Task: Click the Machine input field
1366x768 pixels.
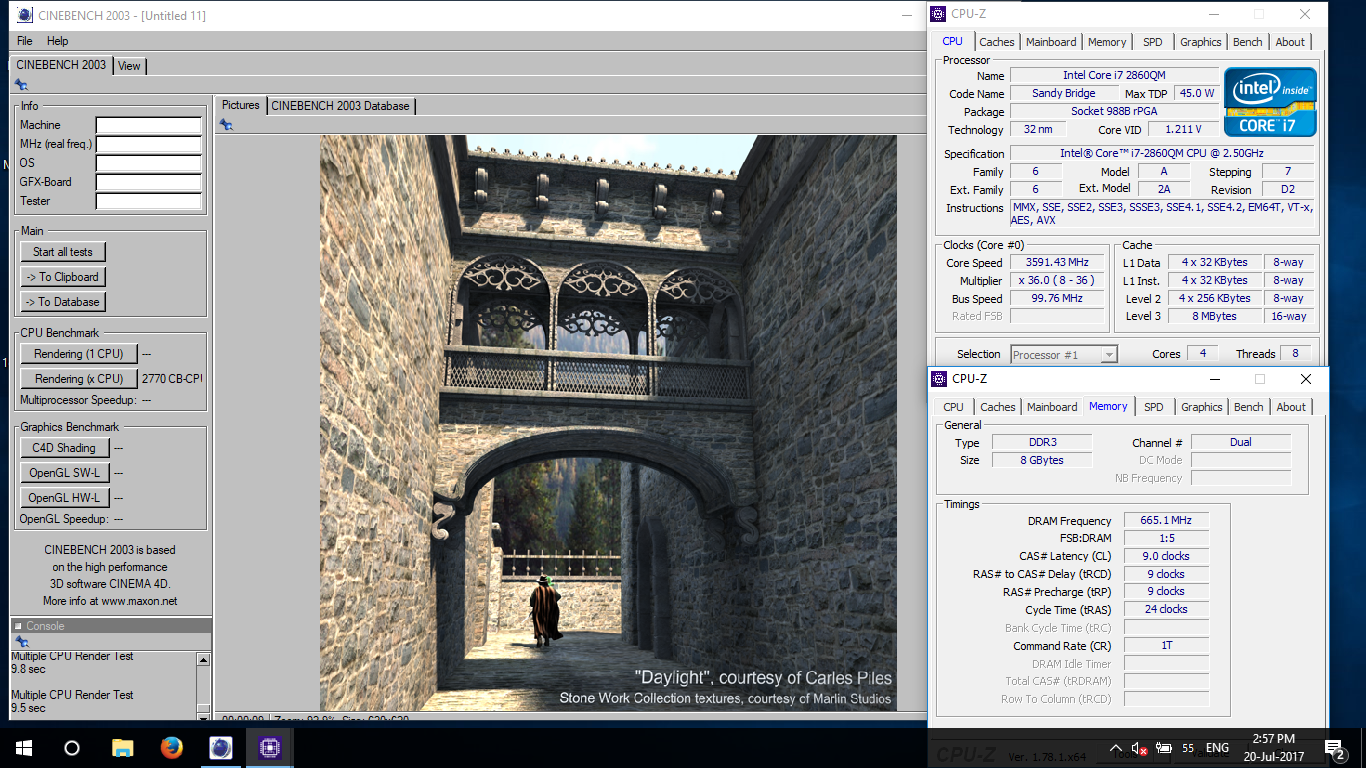Action: pos(149,125)
